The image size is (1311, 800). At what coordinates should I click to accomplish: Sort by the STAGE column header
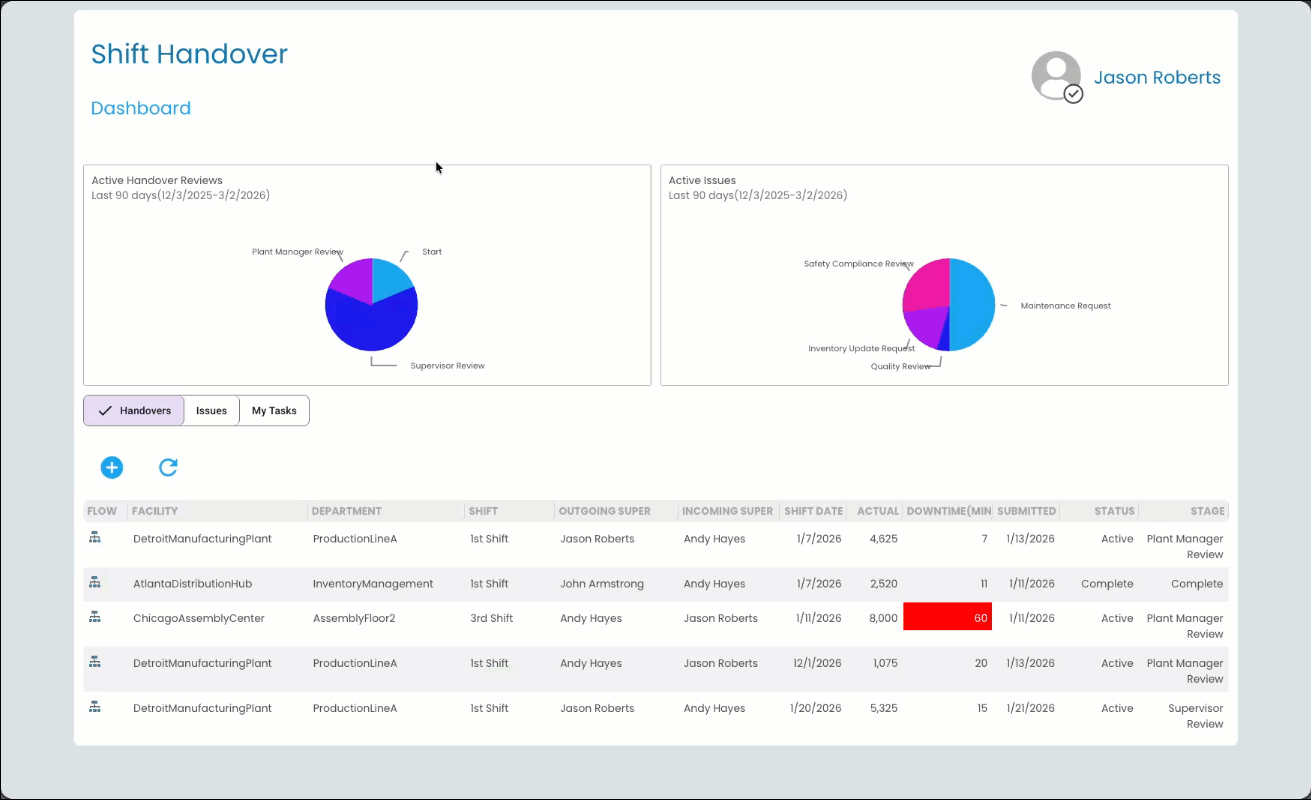click(1207, 511)
